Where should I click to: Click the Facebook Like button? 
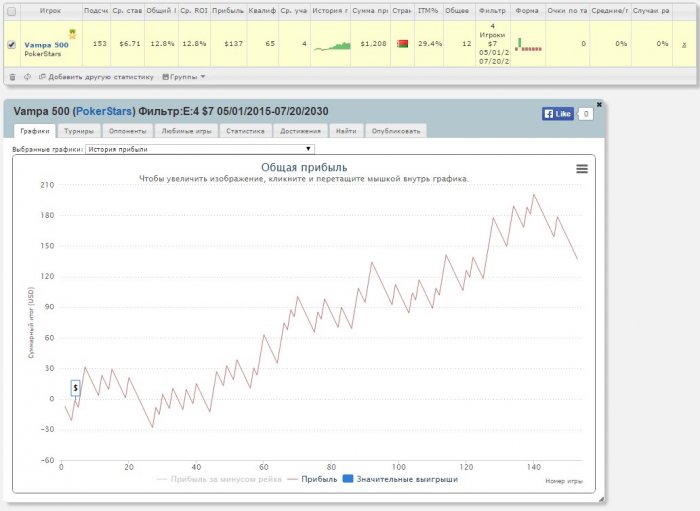pyautogui.click(x=558, y=114)
